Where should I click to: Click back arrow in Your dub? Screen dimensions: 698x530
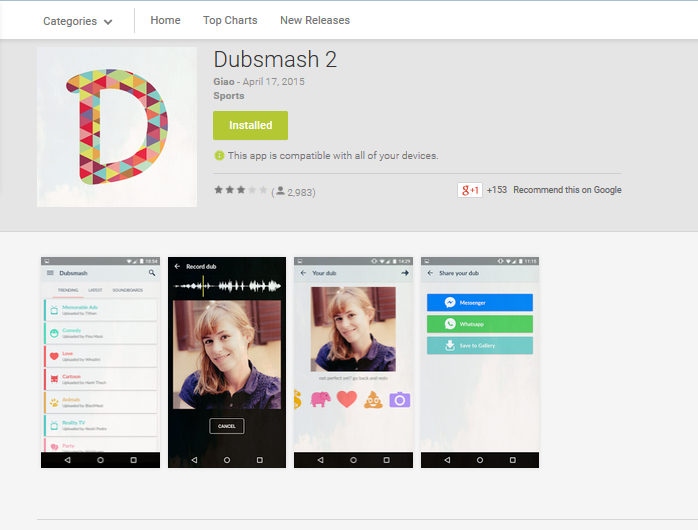[303, 273]
